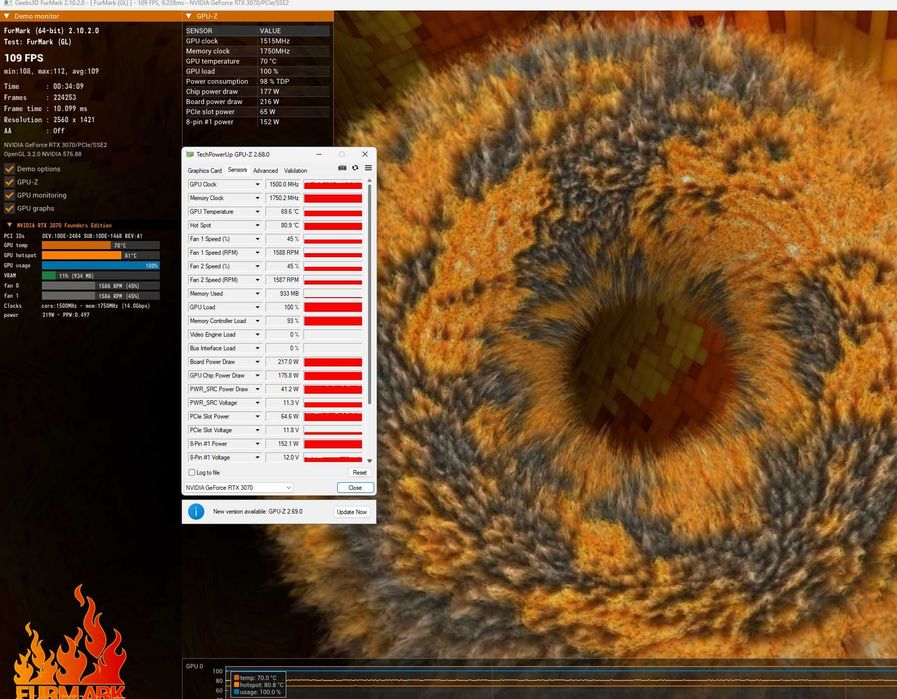Screen dimensions: 897x699
Task: Toggle the GPU monitoring checkbox
Action: tap(9, 195)
